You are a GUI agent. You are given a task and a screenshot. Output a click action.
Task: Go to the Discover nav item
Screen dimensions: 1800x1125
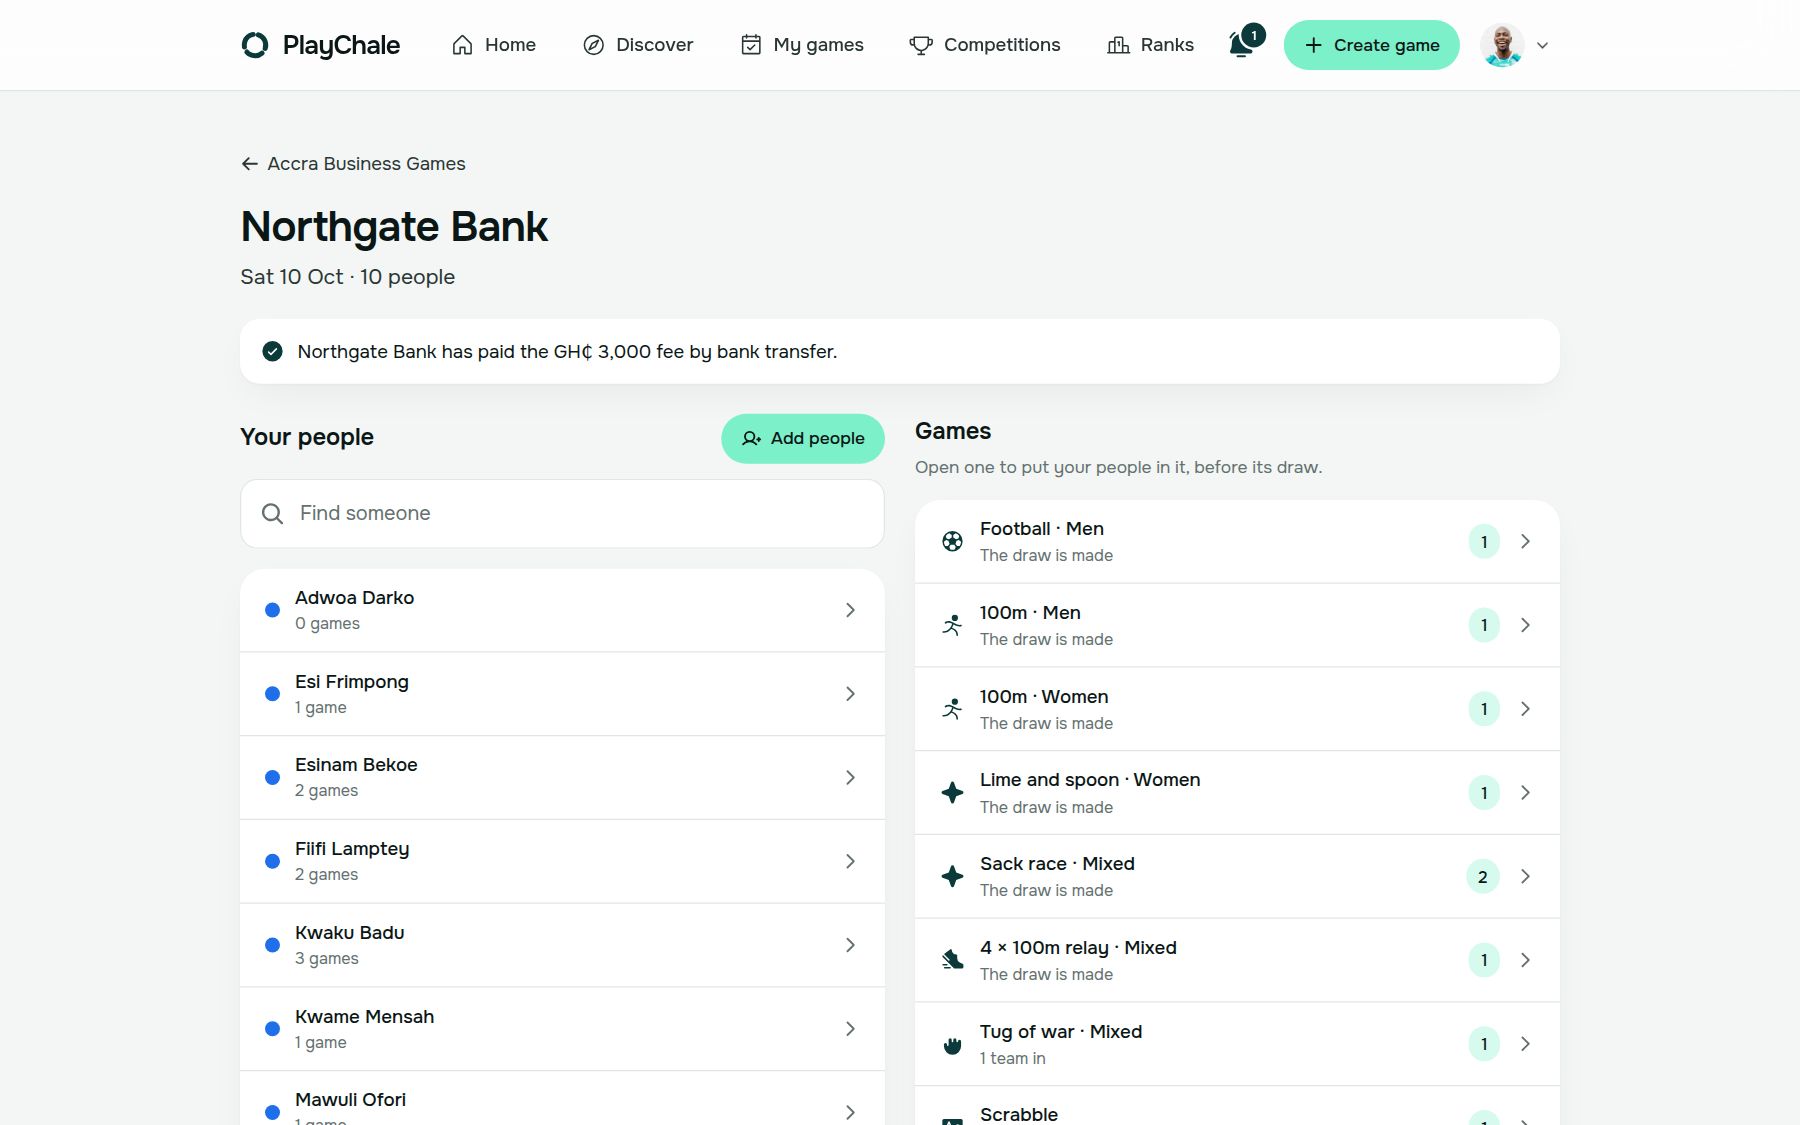638,45
